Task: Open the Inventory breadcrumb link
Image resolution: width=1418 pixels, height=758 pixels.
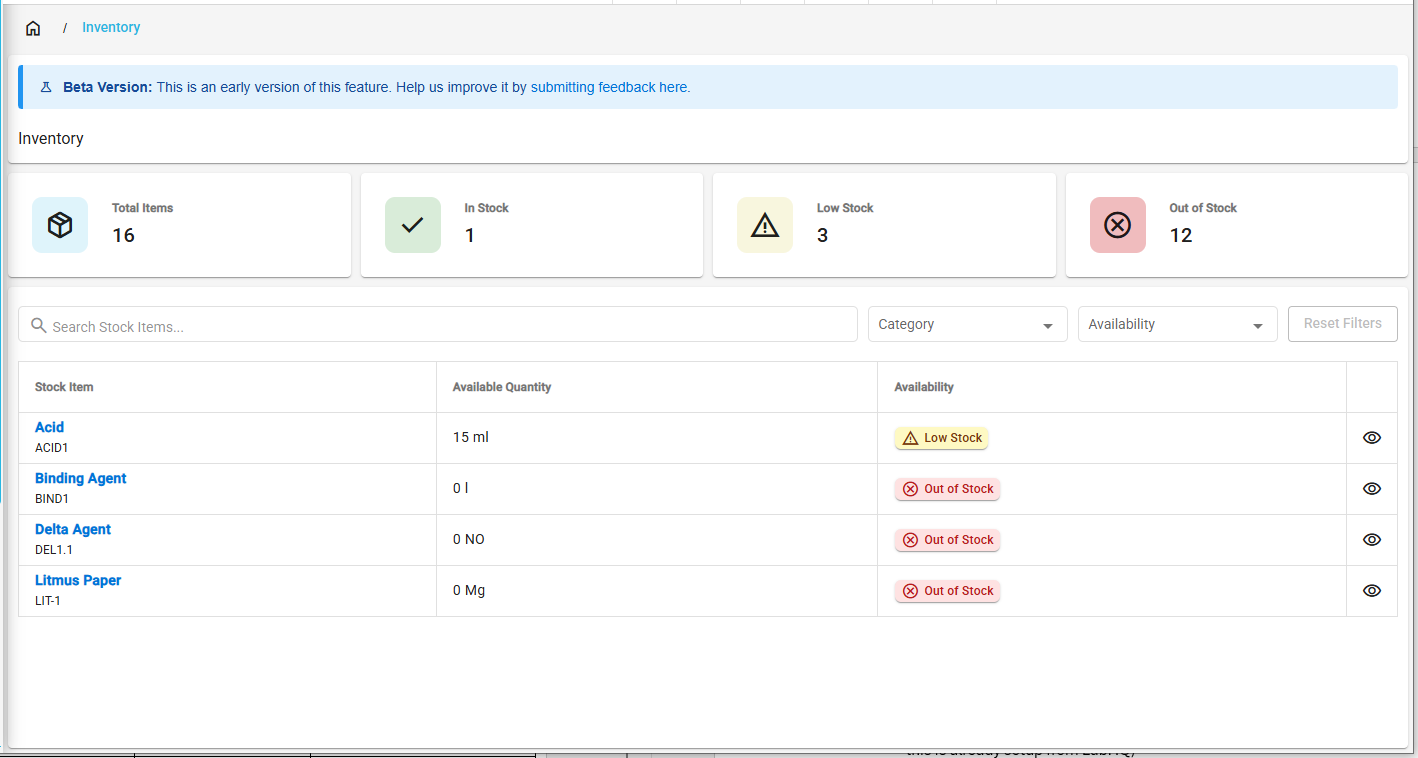Action: pos(111,28)
